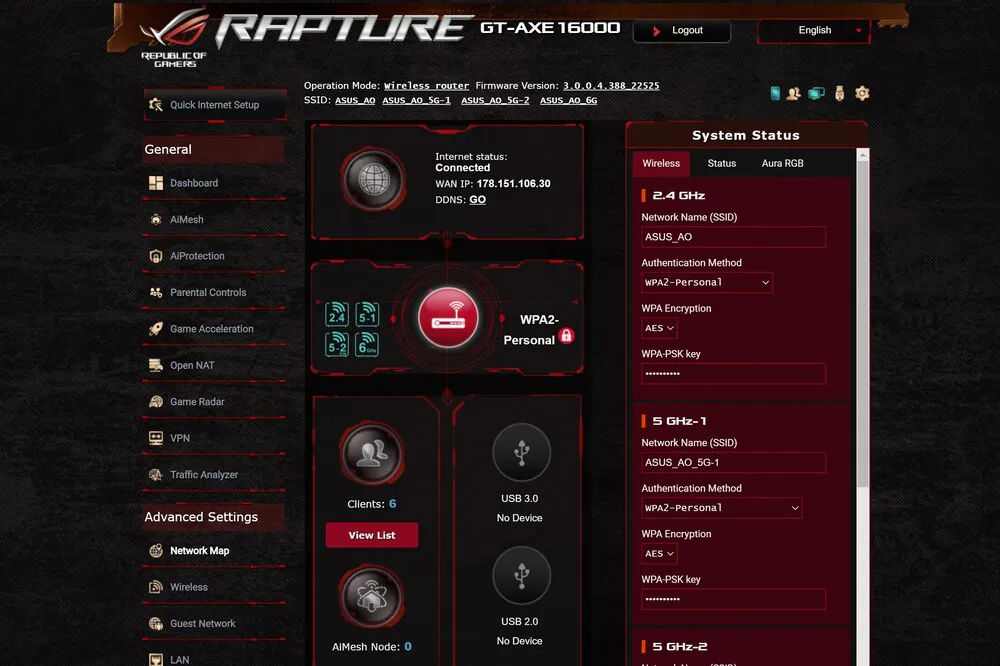Click the Clients icon circle
The image size is (1000, 666).
click(x=372, y=454)
